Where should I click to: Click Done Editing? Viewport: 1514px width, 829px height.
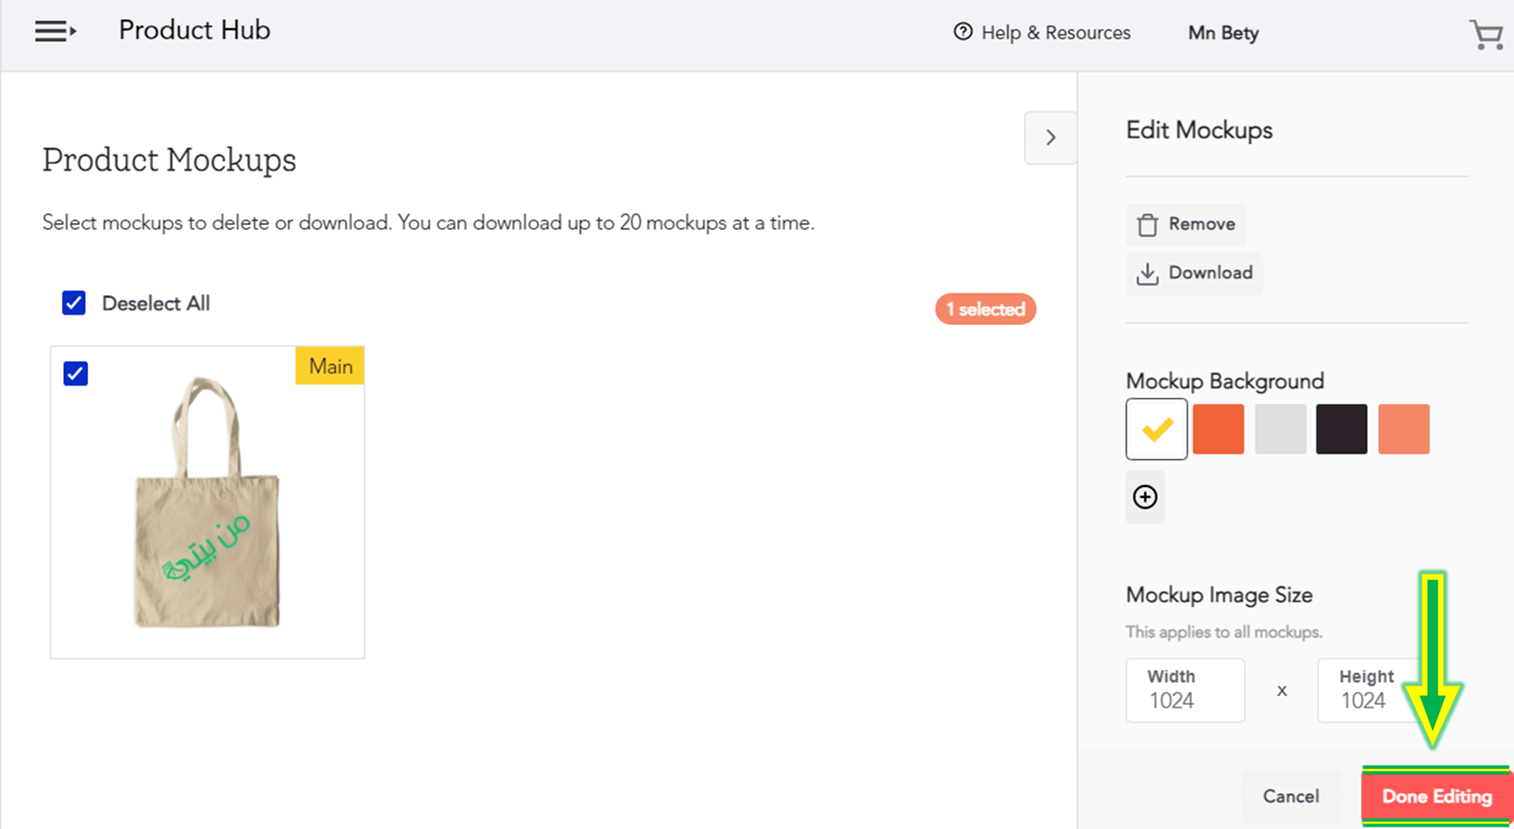(1436, 797)
